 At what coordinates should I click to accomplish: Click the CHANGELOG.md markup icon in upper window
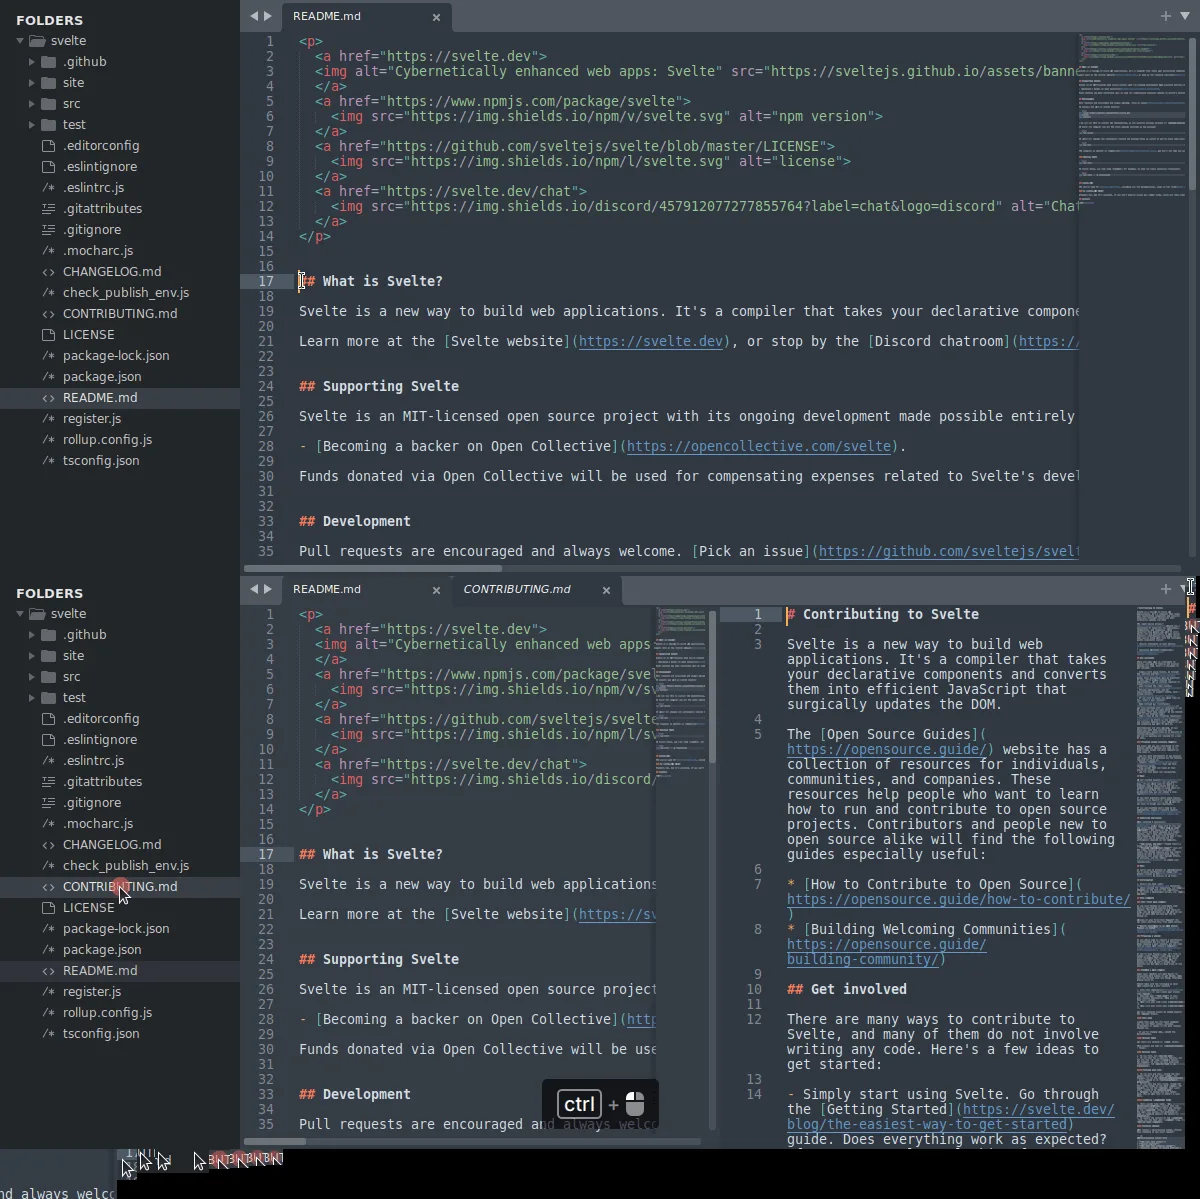coord(48,272)
